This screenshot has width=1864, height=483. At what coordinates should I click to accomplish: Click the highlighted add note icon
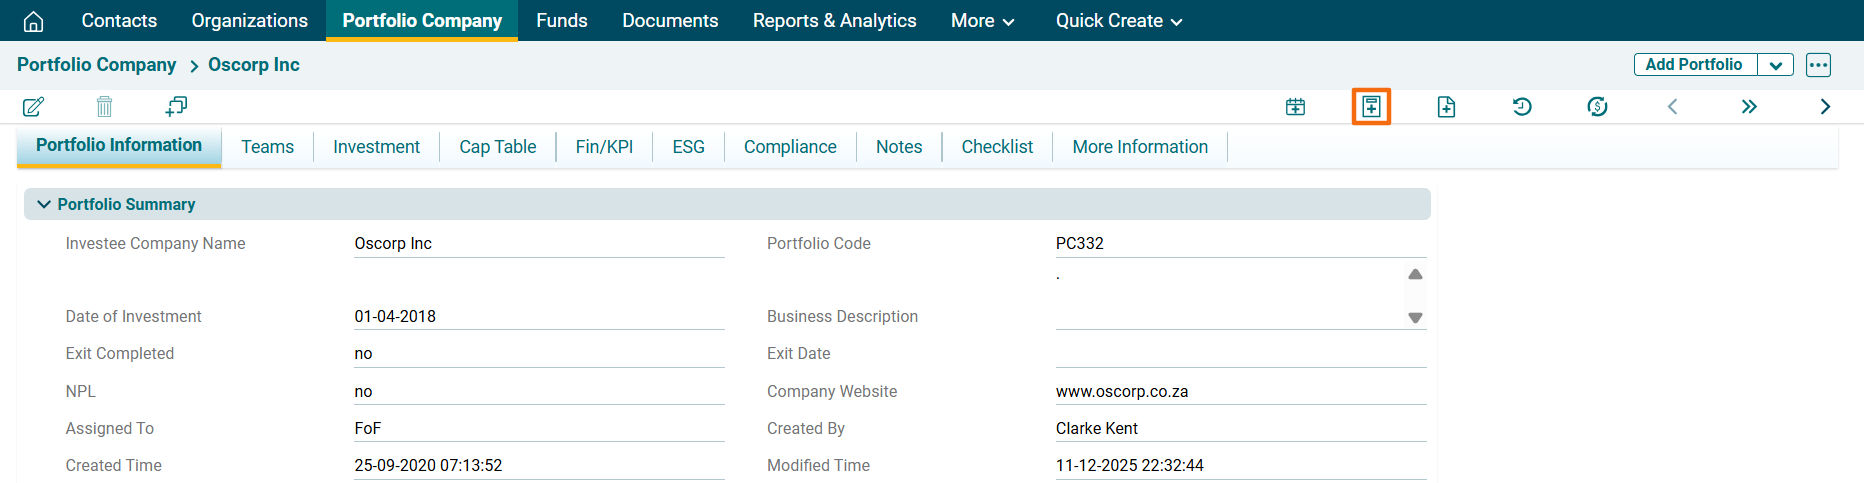(x=1371, y=107)
